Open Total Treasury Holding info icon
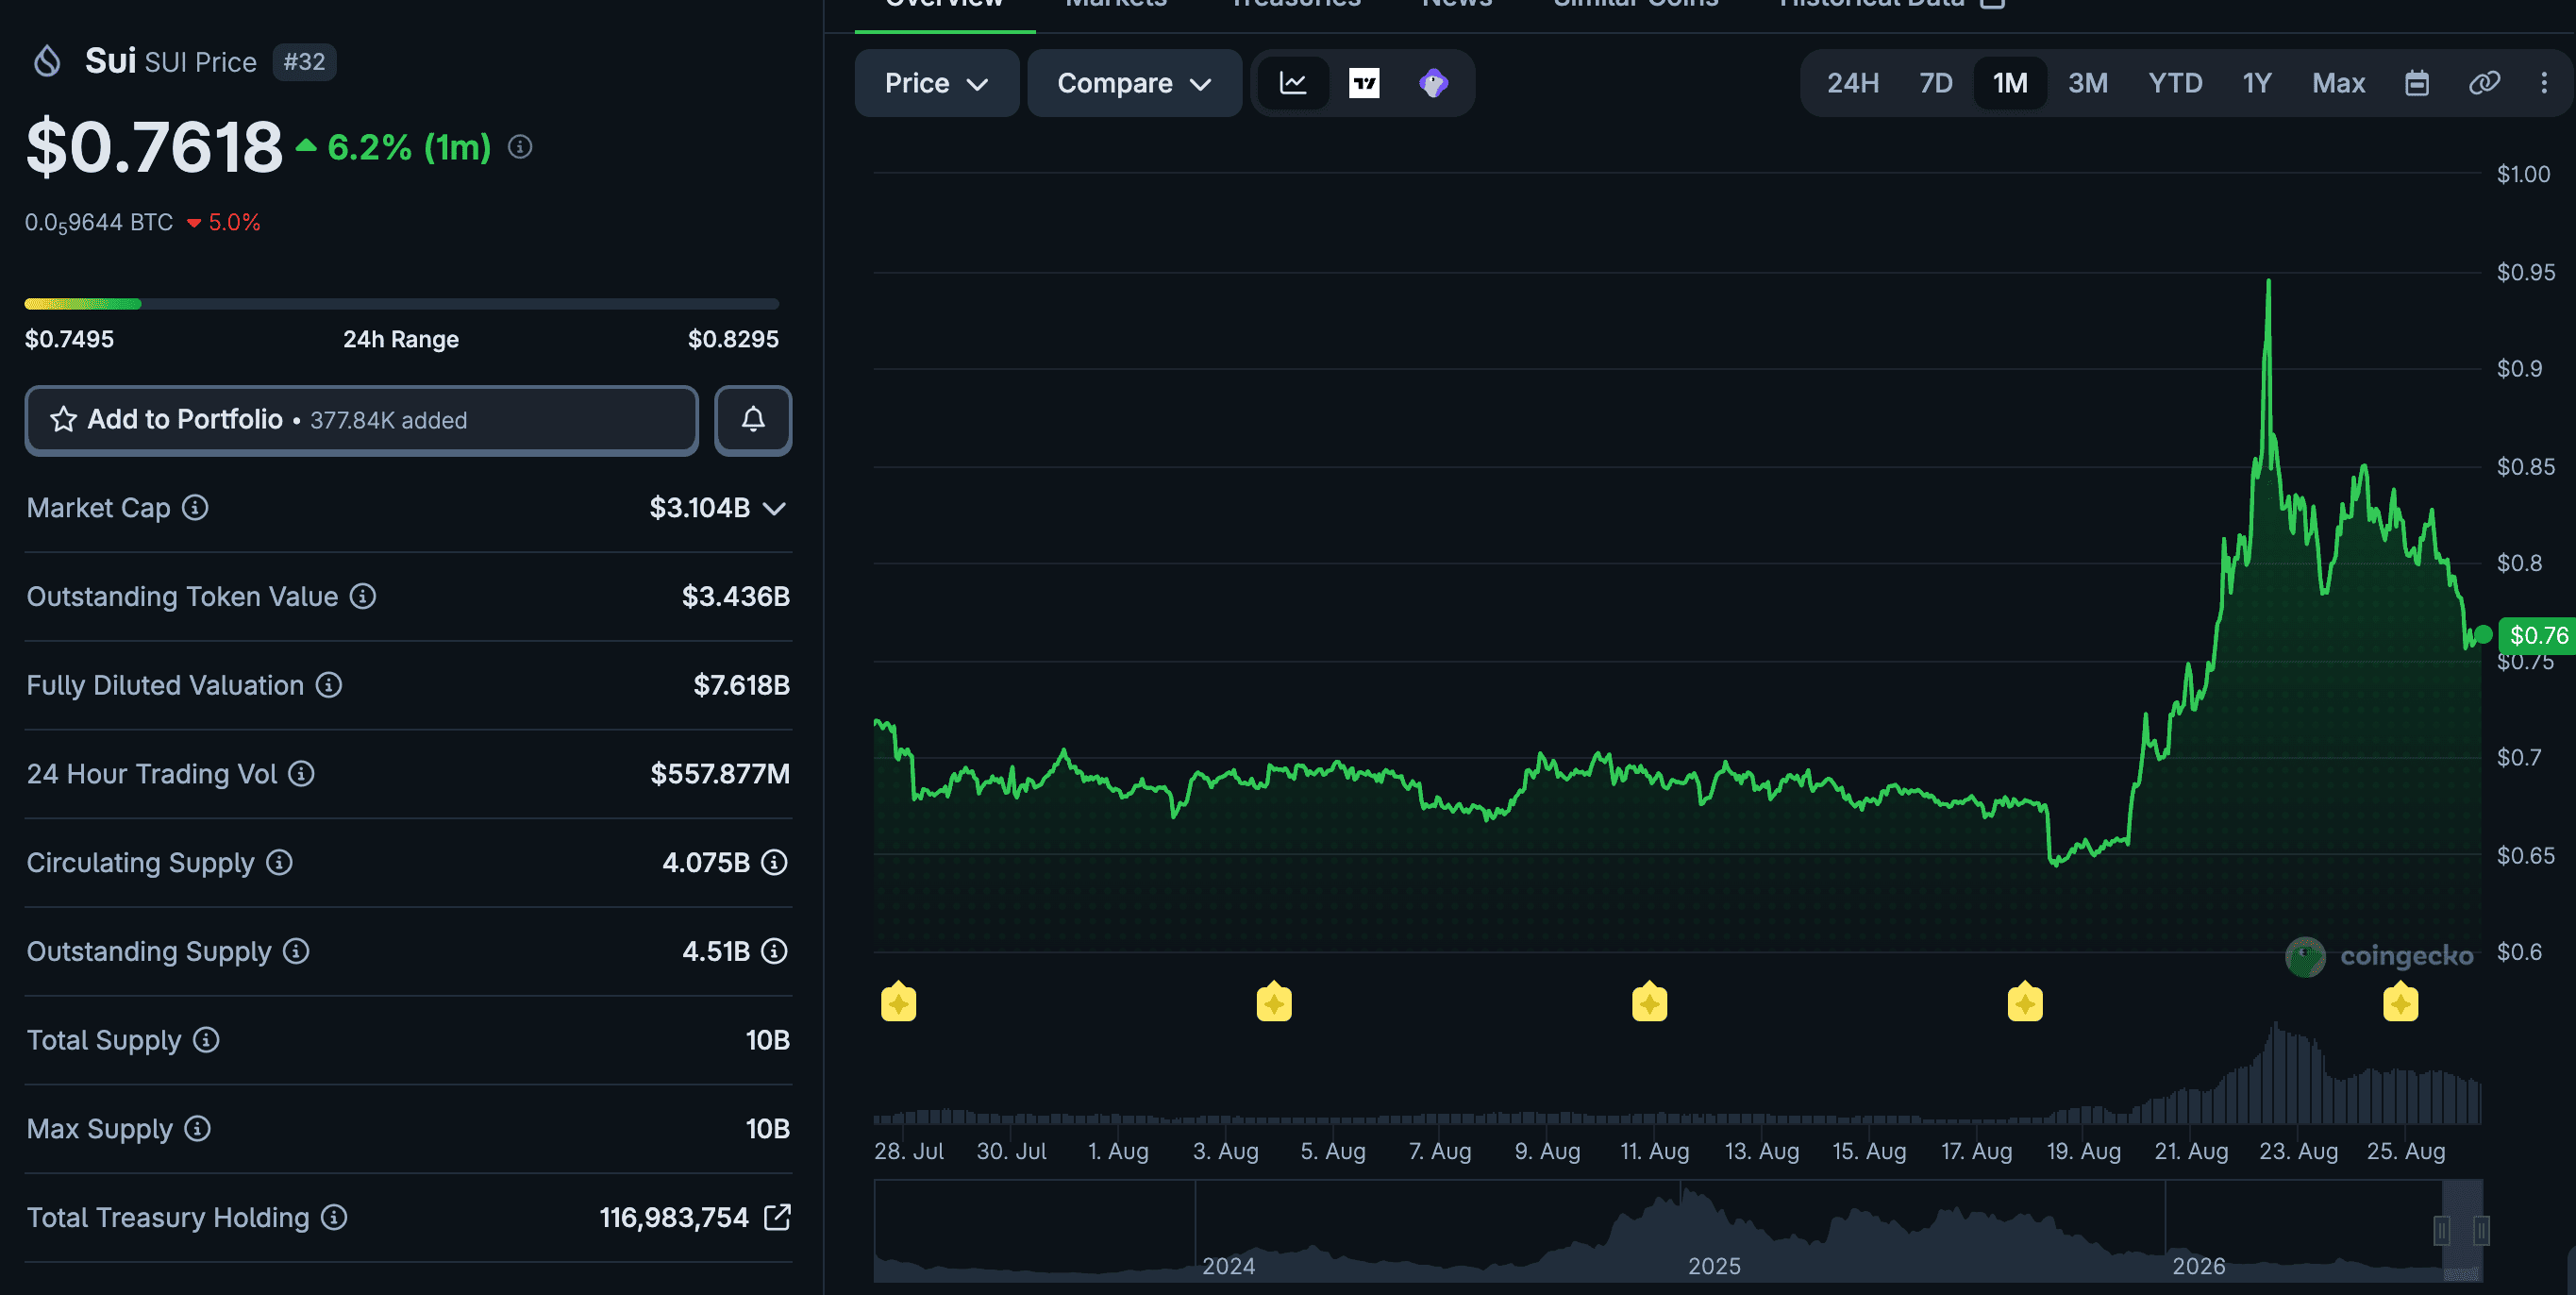This screenshot has width=2576, height=1295. pos(334,1217)
